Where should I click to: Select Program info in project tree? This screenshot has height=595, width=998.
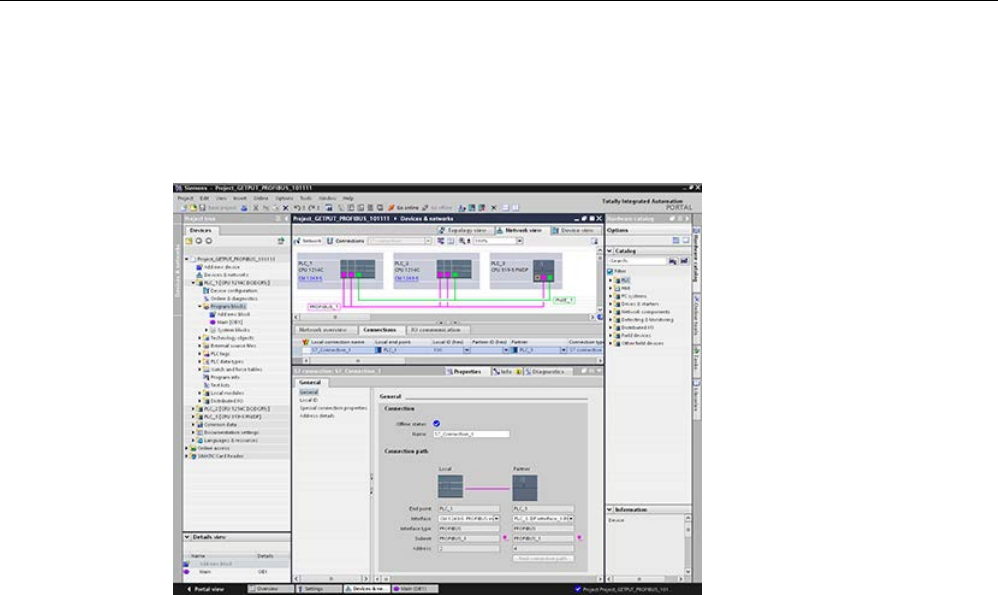point(221,377)
